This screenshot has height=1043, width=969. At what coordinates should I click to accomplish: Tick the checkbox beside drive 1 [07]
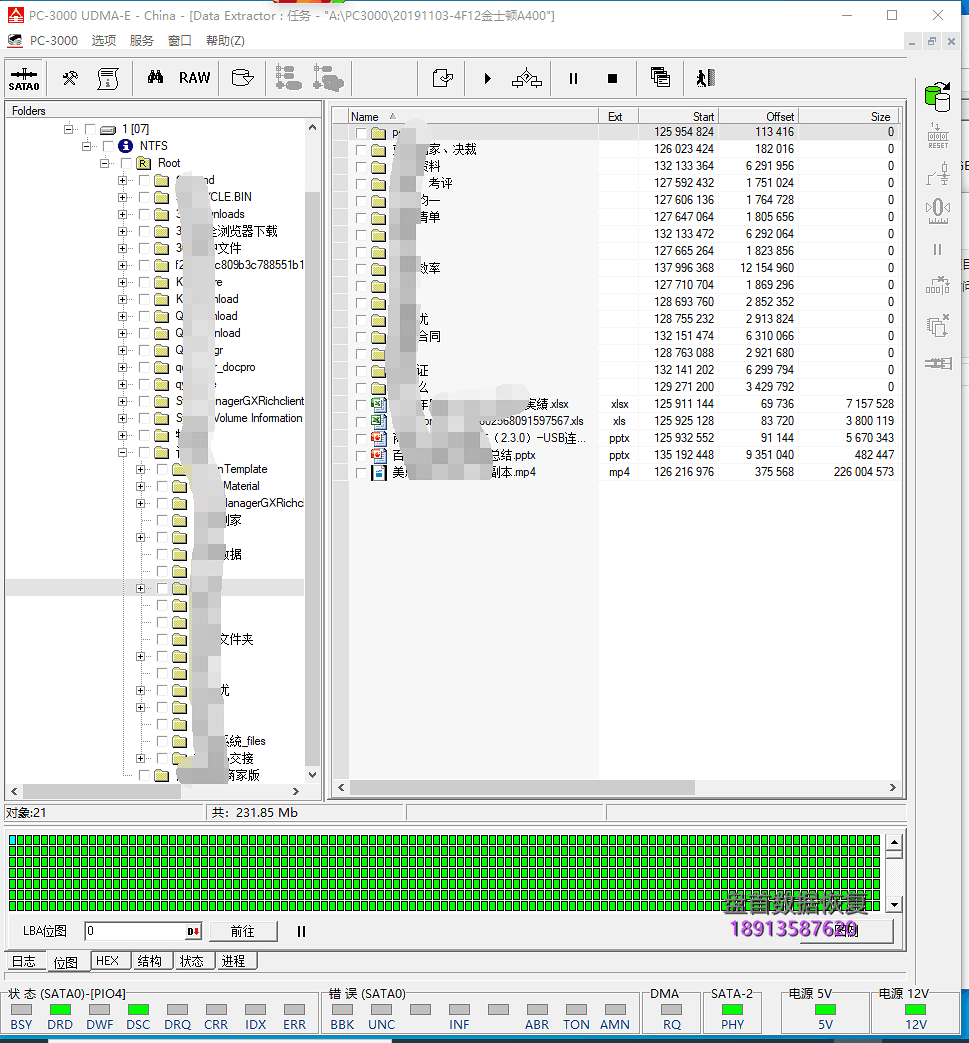coord(90,129)
